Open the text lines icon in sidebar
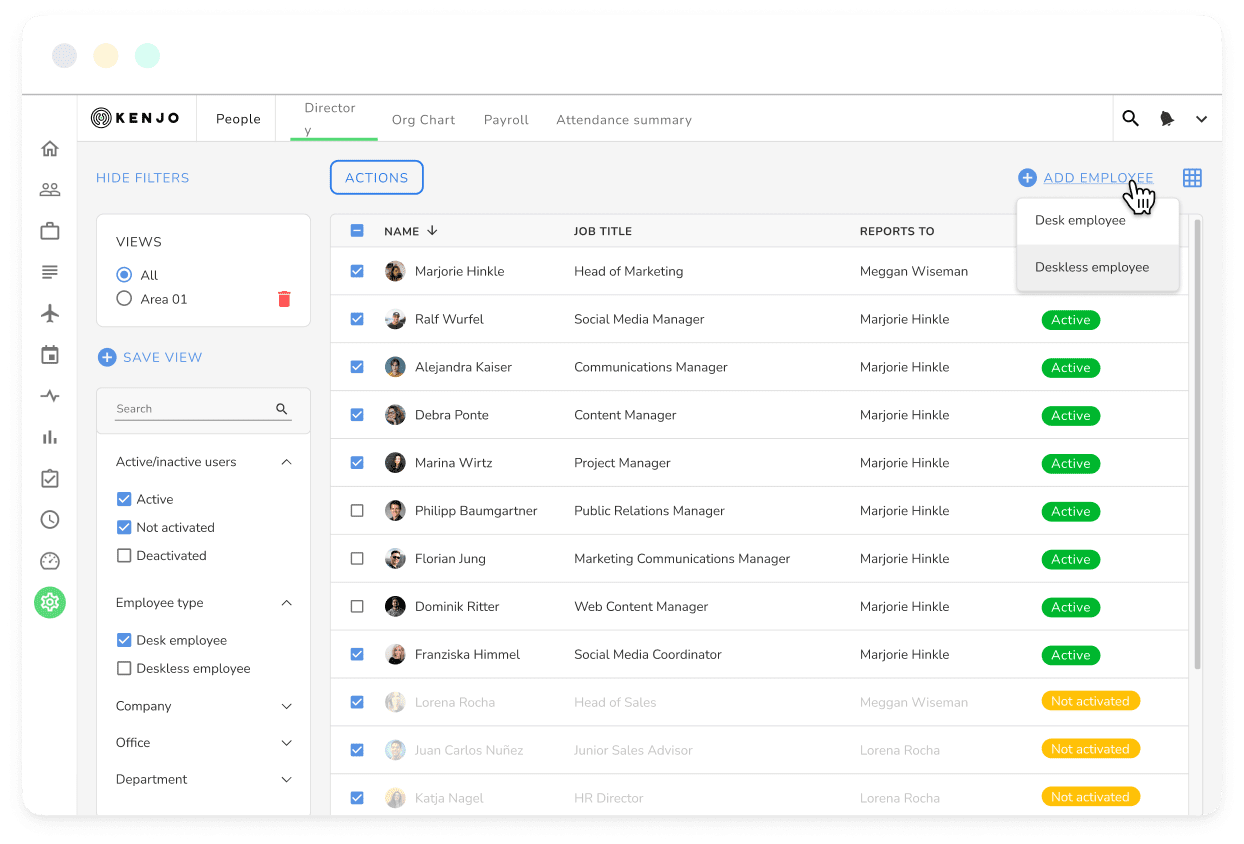 point(50,272)
